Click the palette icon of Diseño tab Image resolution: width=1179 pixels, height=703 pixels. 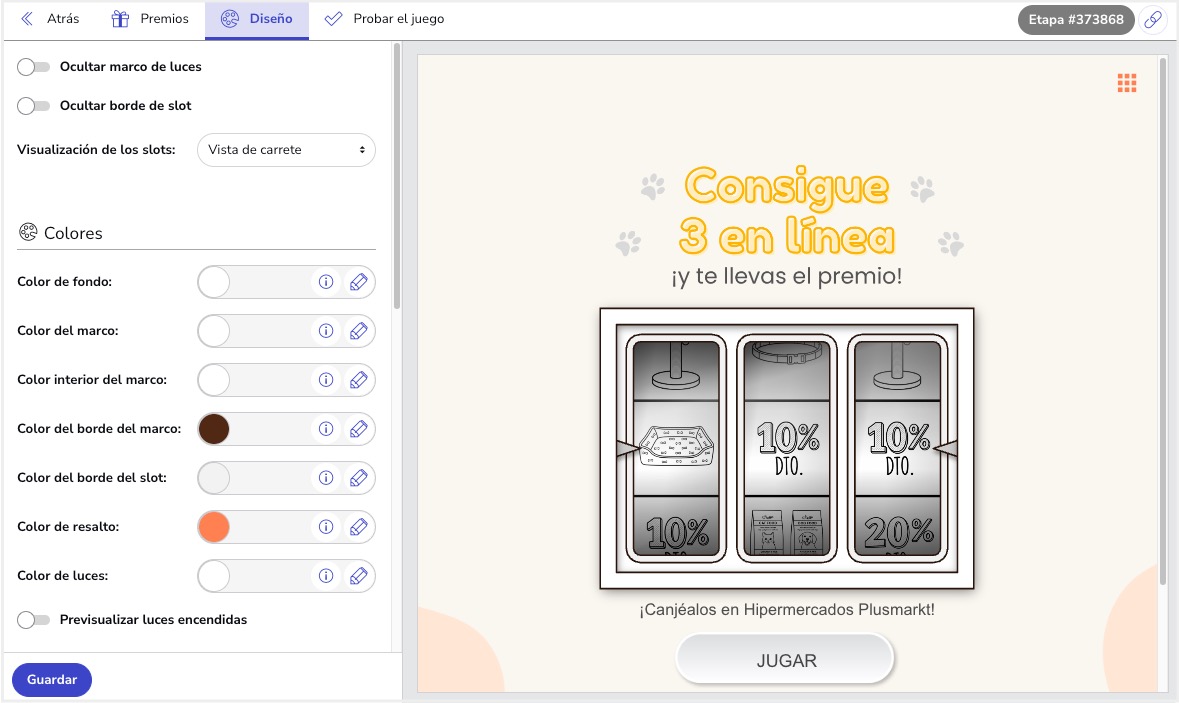coord(229,19)
